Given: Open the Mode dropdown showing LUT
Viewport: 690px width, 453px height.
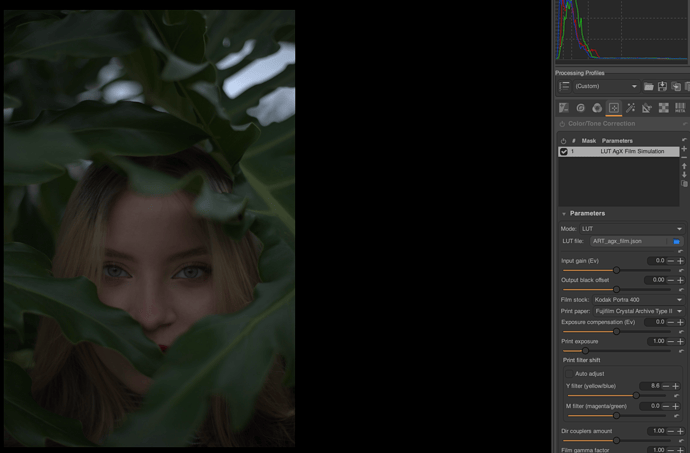Looking at the screenshot, I should [632, 229].
